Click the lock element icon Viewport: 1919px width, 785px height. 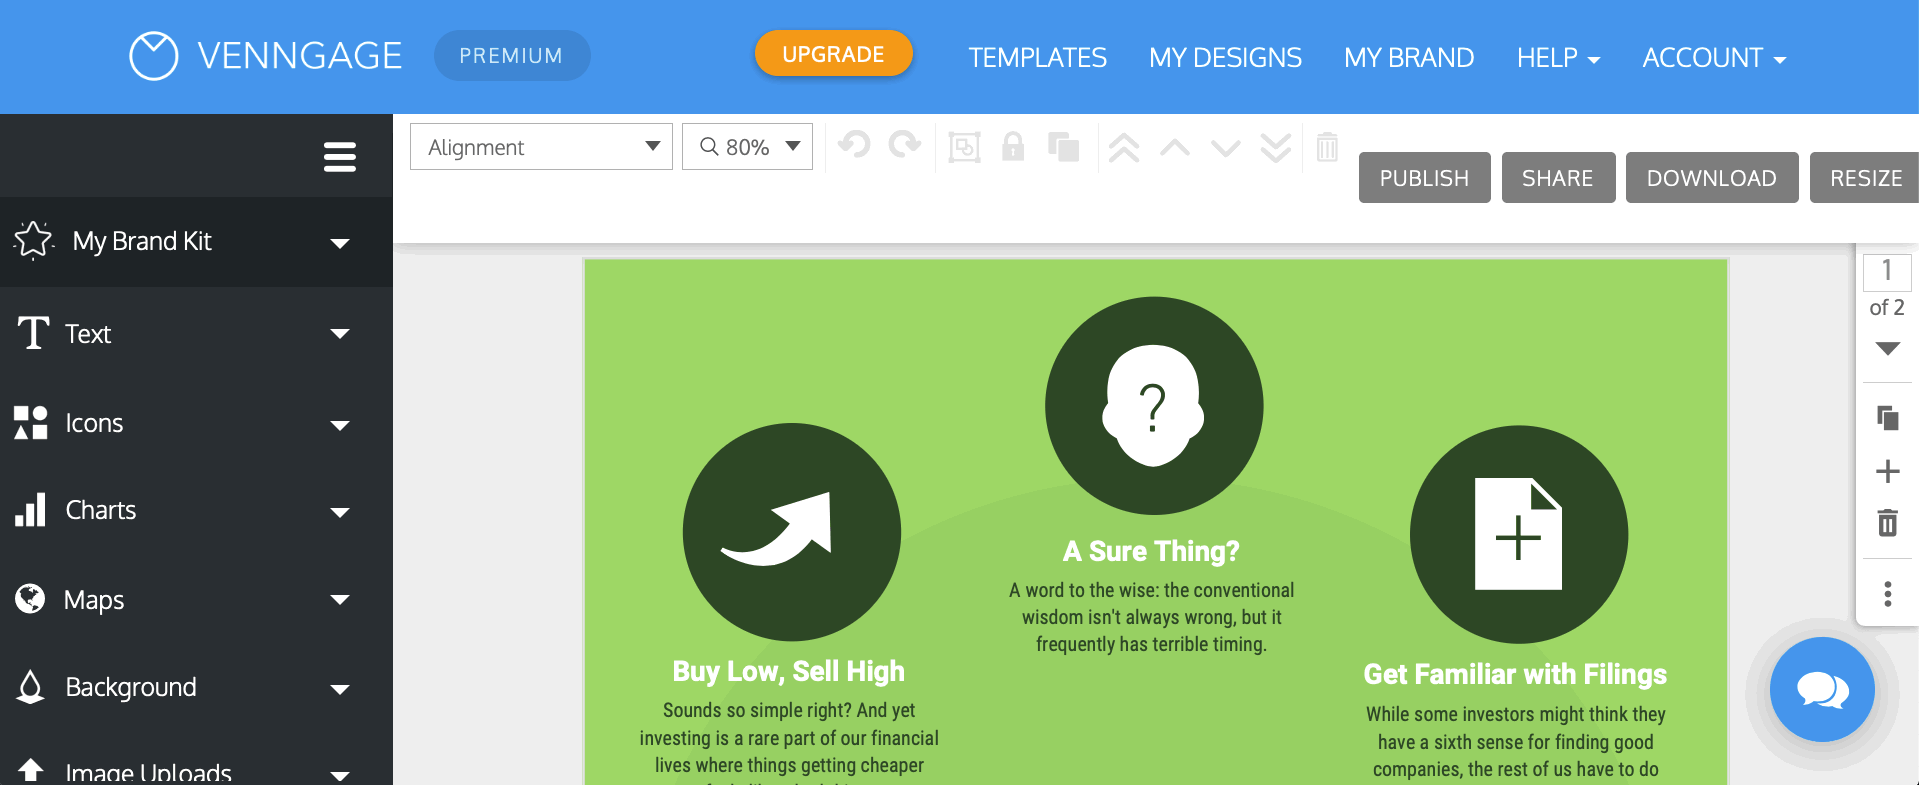pos(1013,147)
